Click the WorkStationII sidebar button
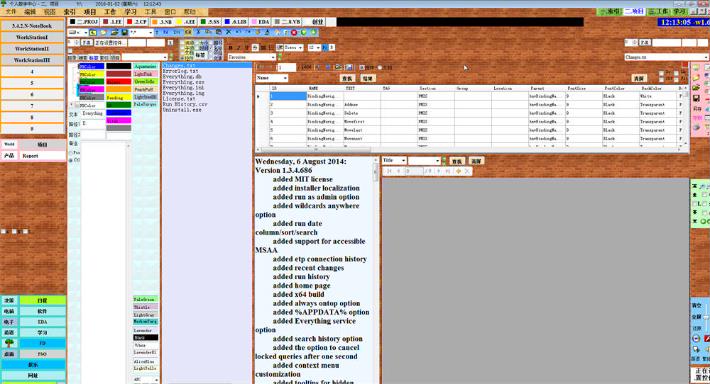The width and height of the screenshot is (710, 384). [x=32, y=48]
